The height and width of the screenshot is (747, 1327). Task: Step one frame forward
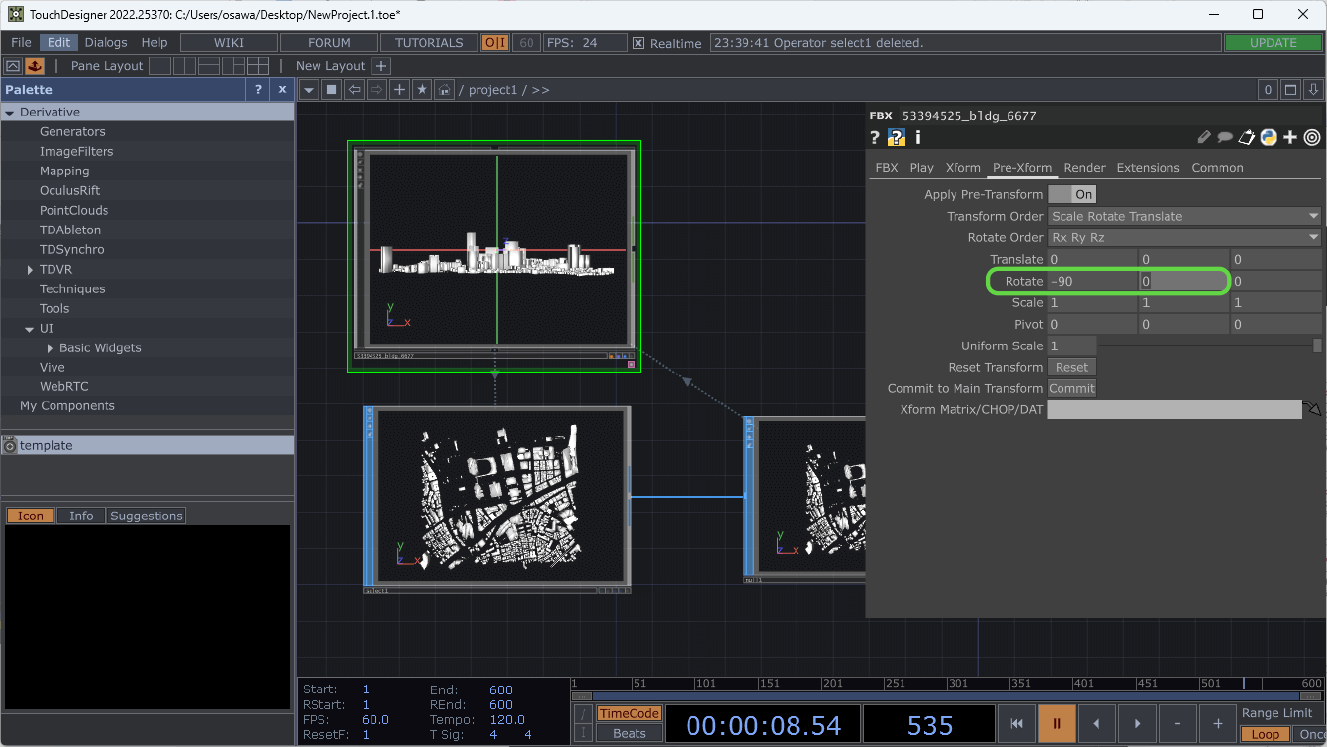(1137, 723)
